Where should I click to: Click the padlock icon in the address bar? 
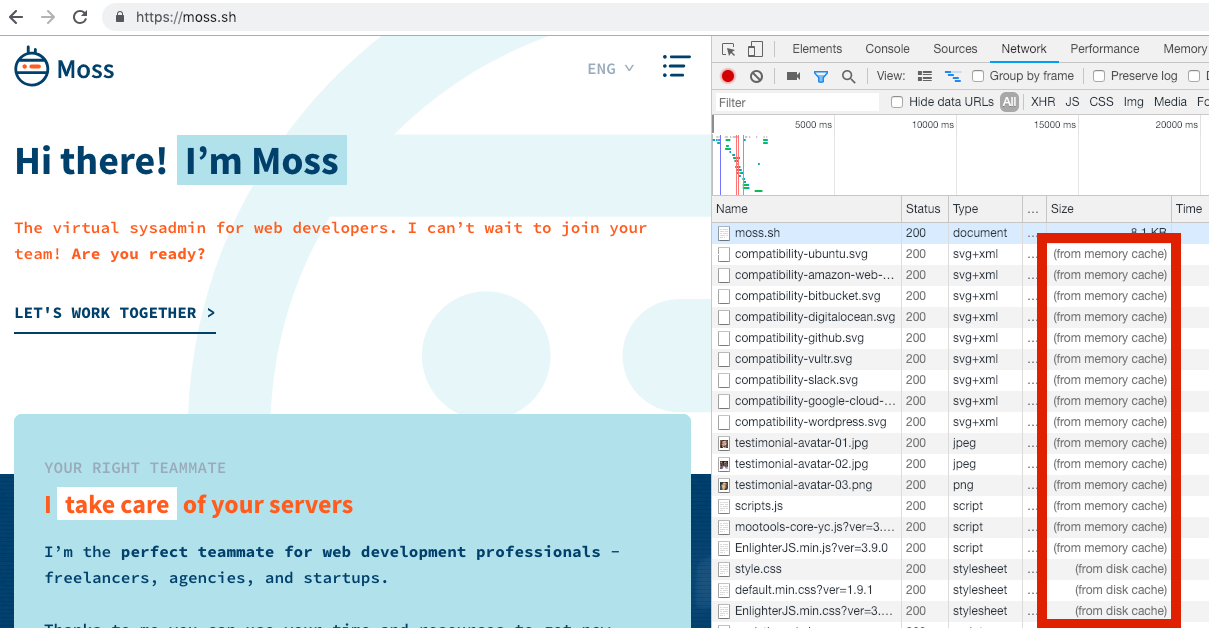click(120, 17)
